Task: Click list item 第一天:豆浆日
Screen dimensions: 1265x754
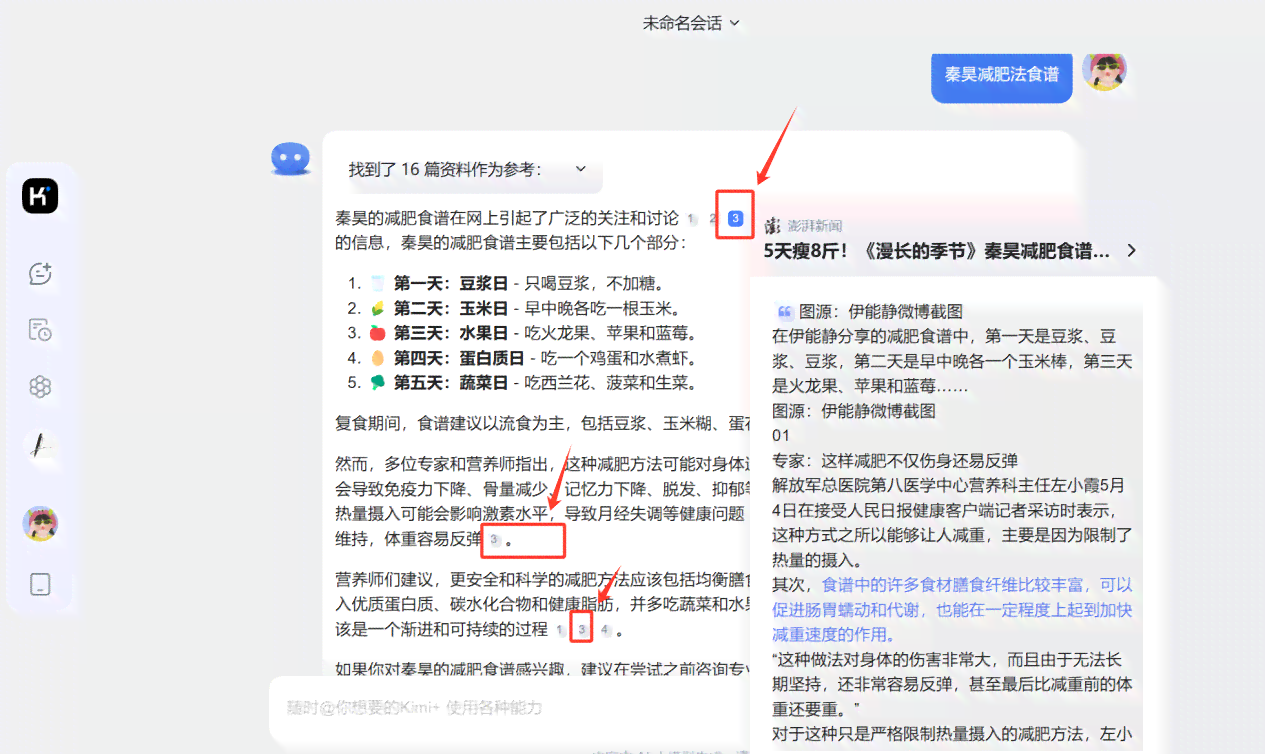Action: click(515, 283)
